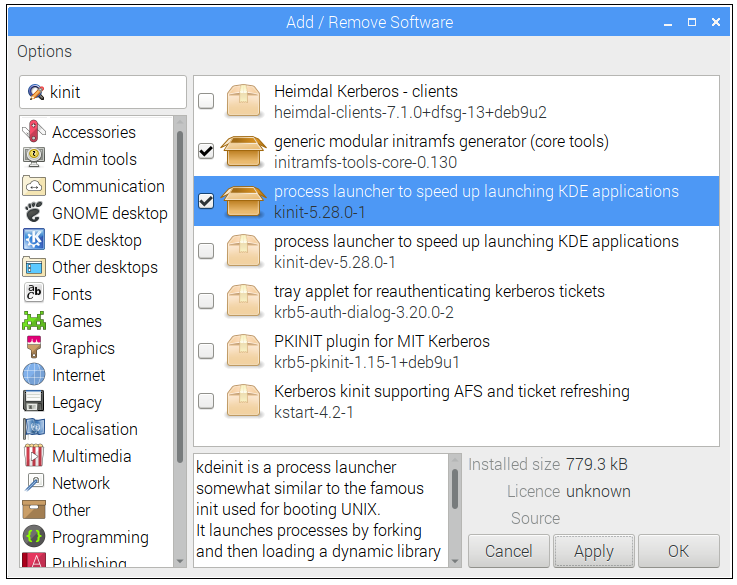Click the initramfs-tools-core open box icon
The image size is (737, 585).
point(243,151)
